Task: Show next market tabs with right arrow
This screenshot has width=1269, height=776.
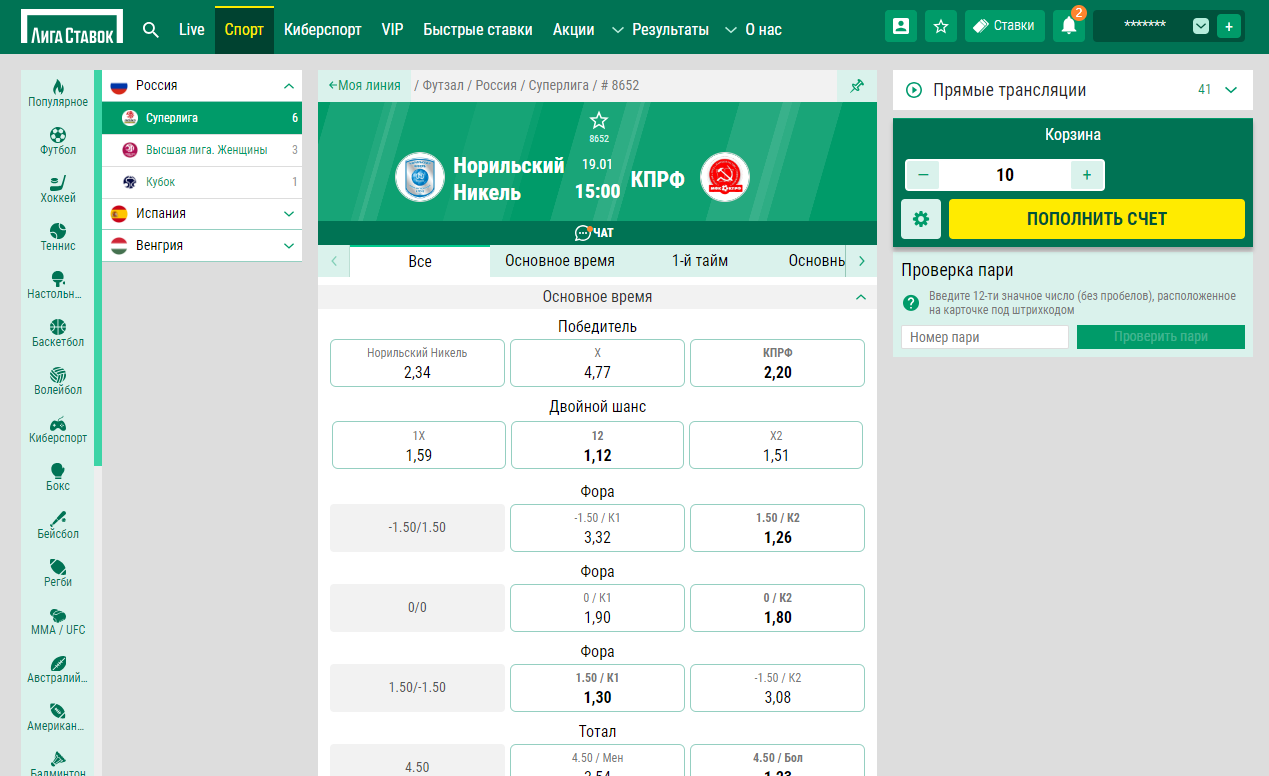Action: coord(862,261)
